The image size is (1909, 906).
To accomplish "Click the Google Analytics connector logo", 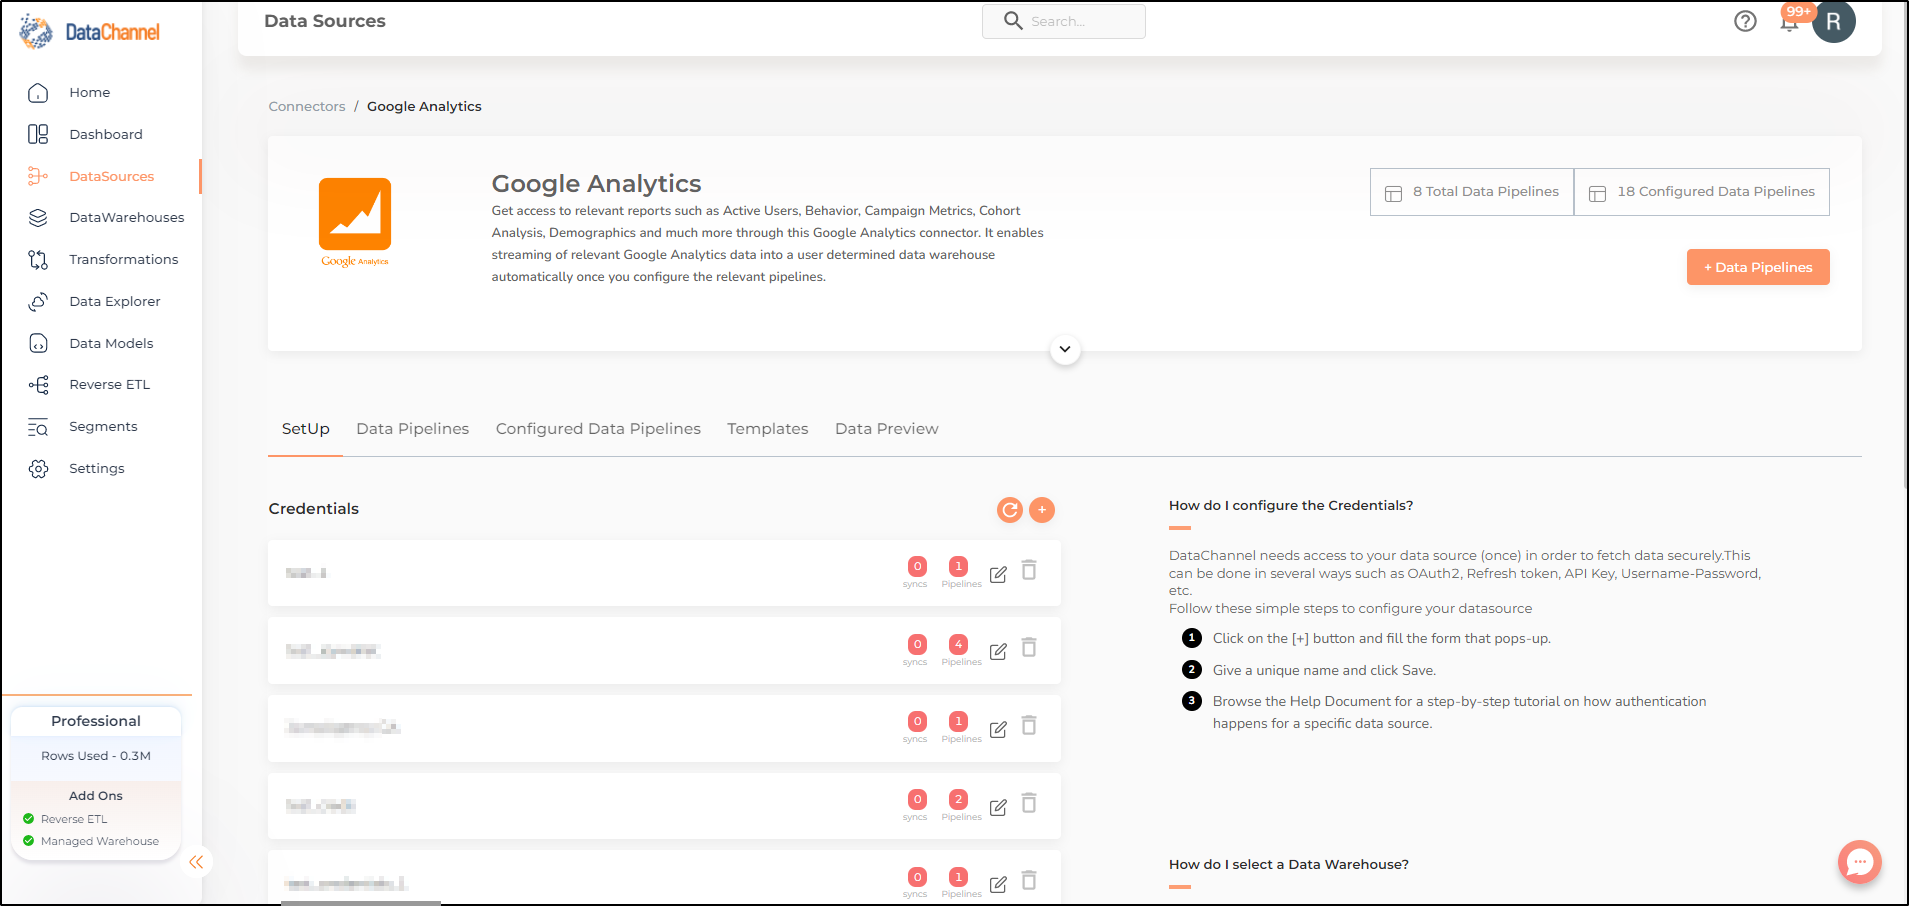I will pyautogui.click(x=355, y=222).
